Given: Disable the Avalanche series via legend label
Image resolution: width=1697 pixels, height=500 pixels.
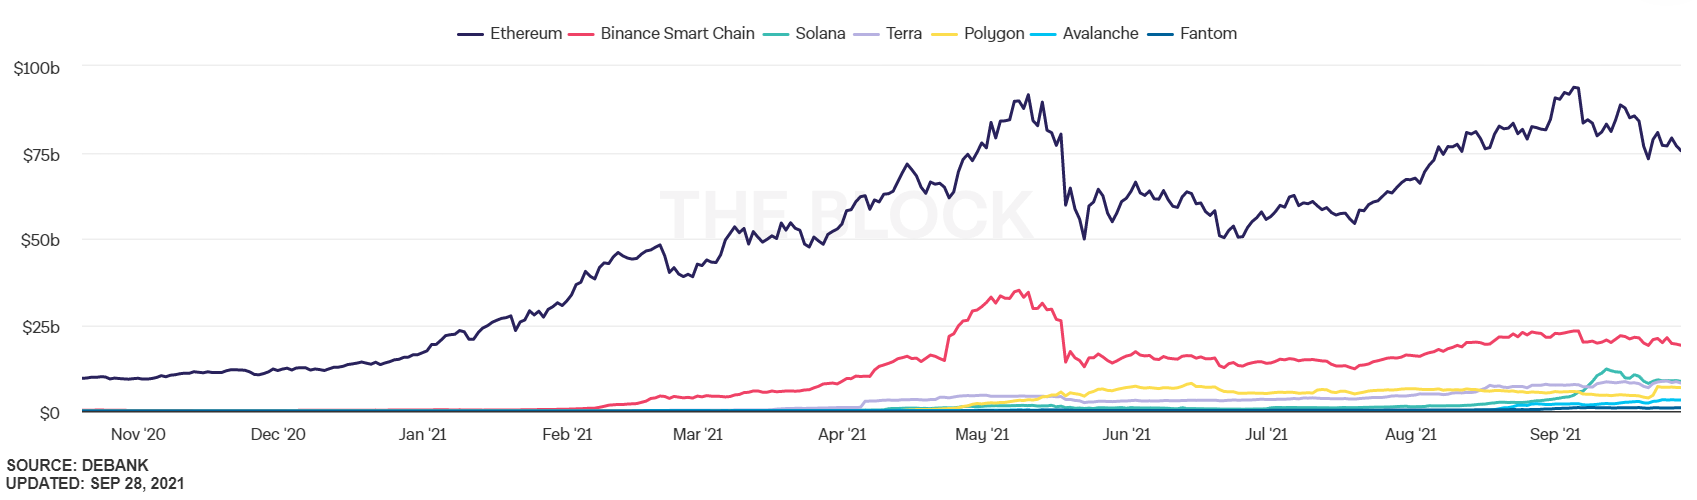Looking at the screenshot, I should coord(1100,33).
